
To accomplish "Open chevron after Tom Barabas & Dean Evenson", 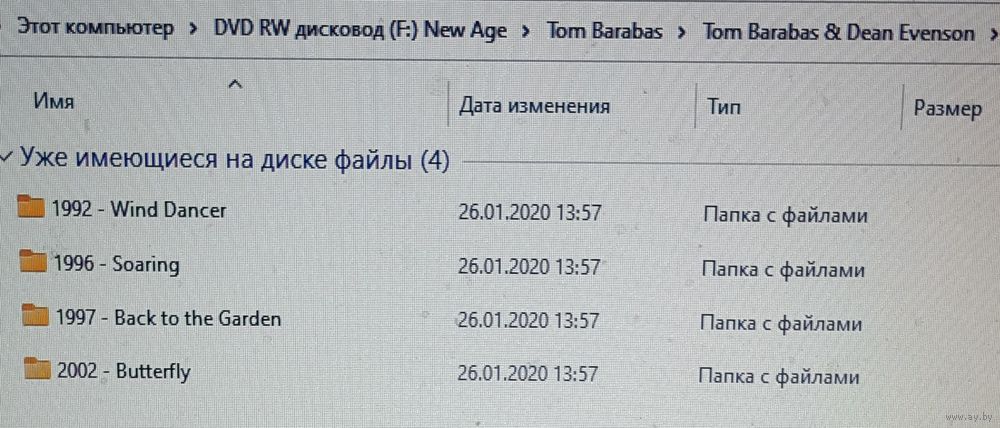I will pyautogui.click(x=993, y=33).
